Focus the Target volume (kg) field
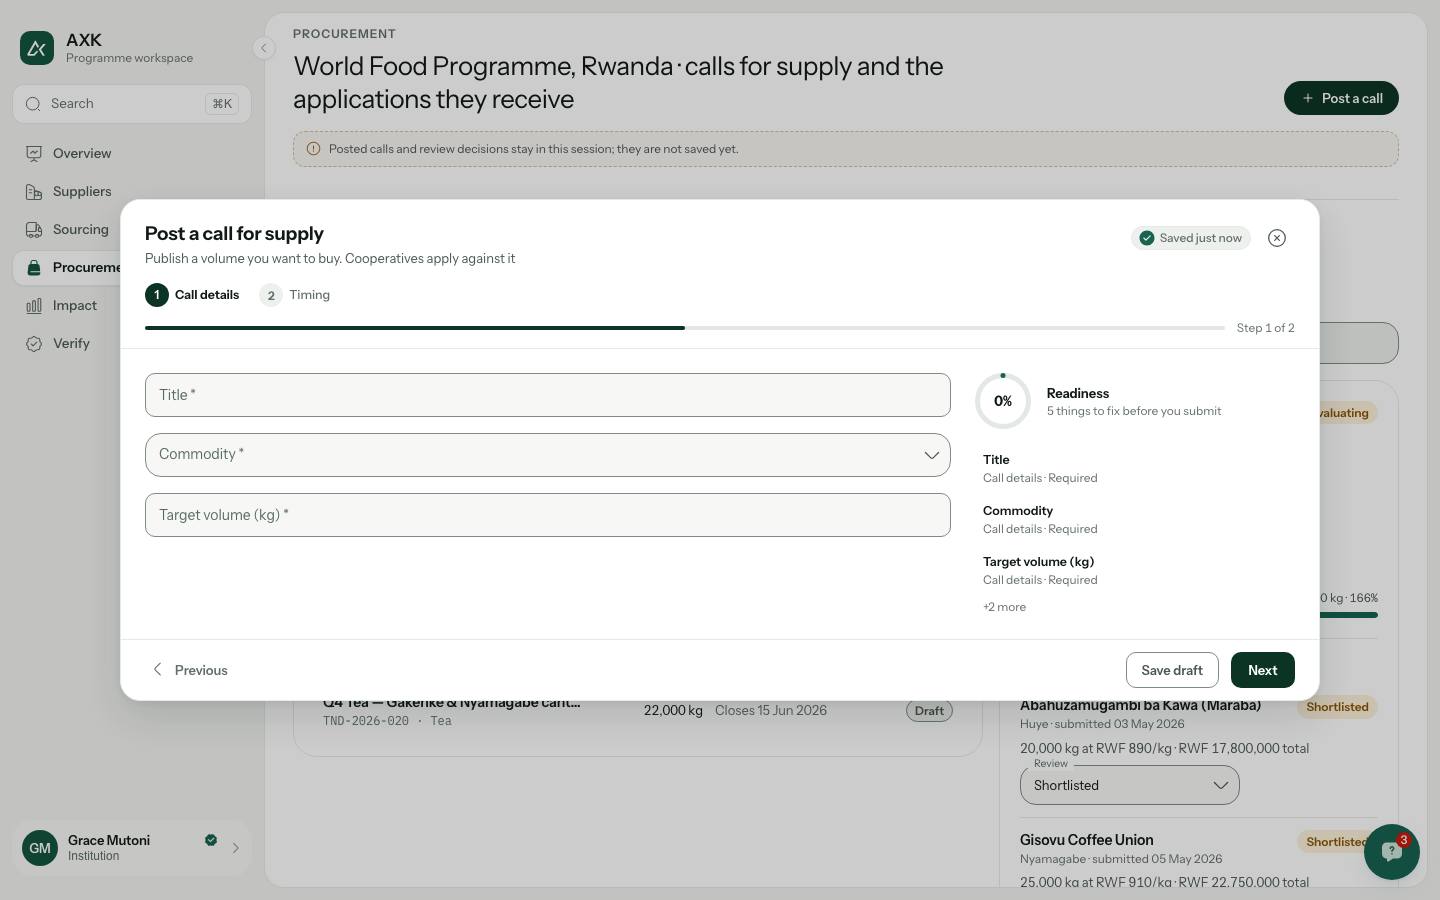 [x=548, y=515]
